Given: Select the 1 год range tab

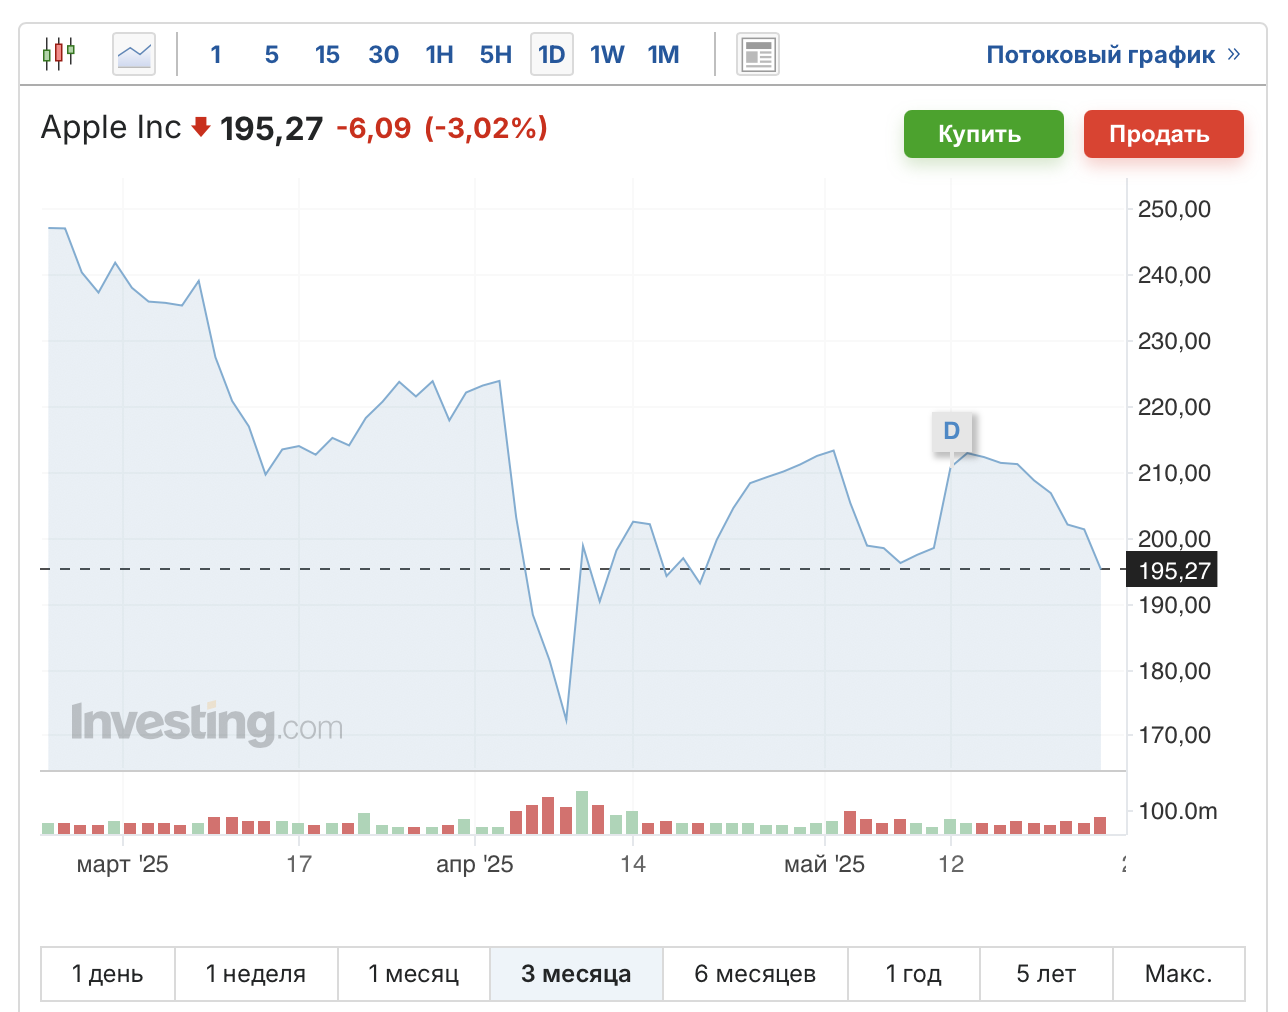Looking at the screenshot, I should 914,974.
